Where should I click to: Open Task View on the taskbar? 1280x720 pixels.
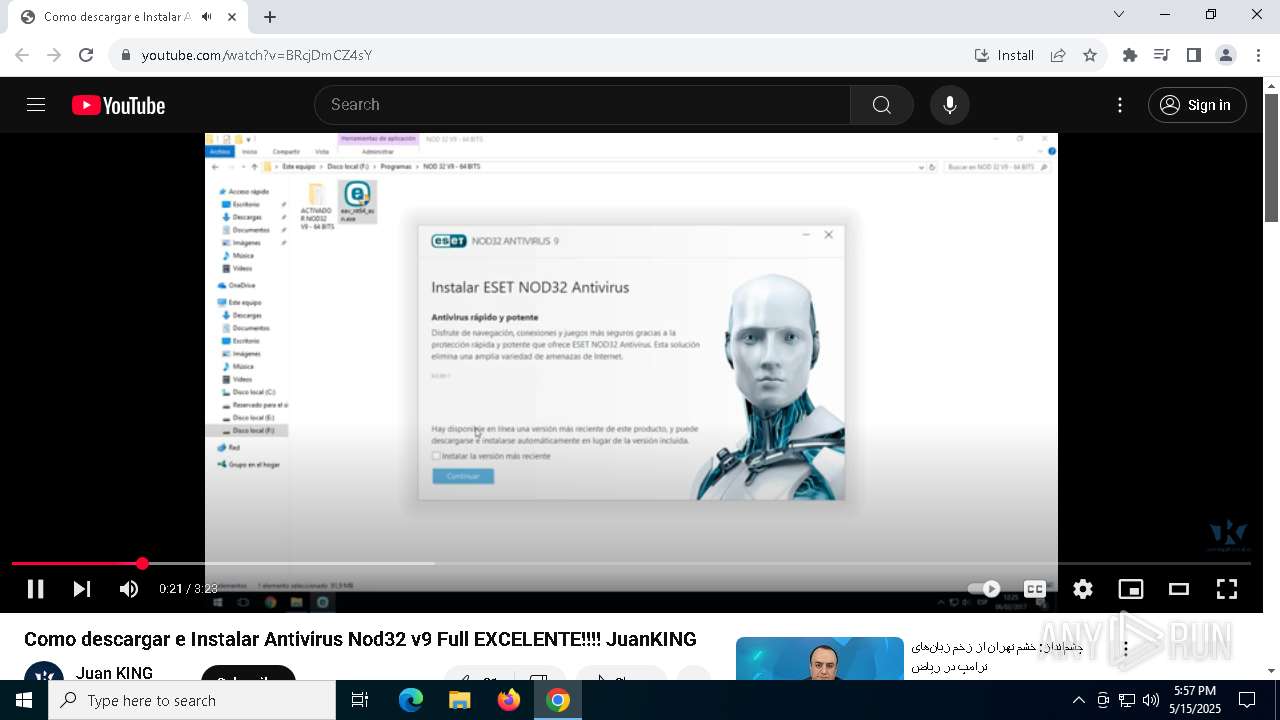[x=360, y=701]
